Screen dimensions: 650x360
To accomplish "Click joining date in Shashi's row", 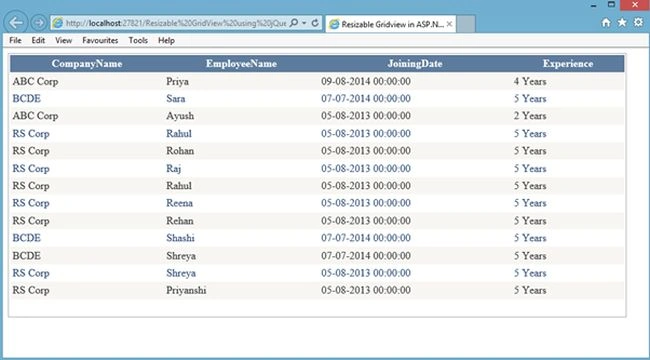I will [366, 238].
